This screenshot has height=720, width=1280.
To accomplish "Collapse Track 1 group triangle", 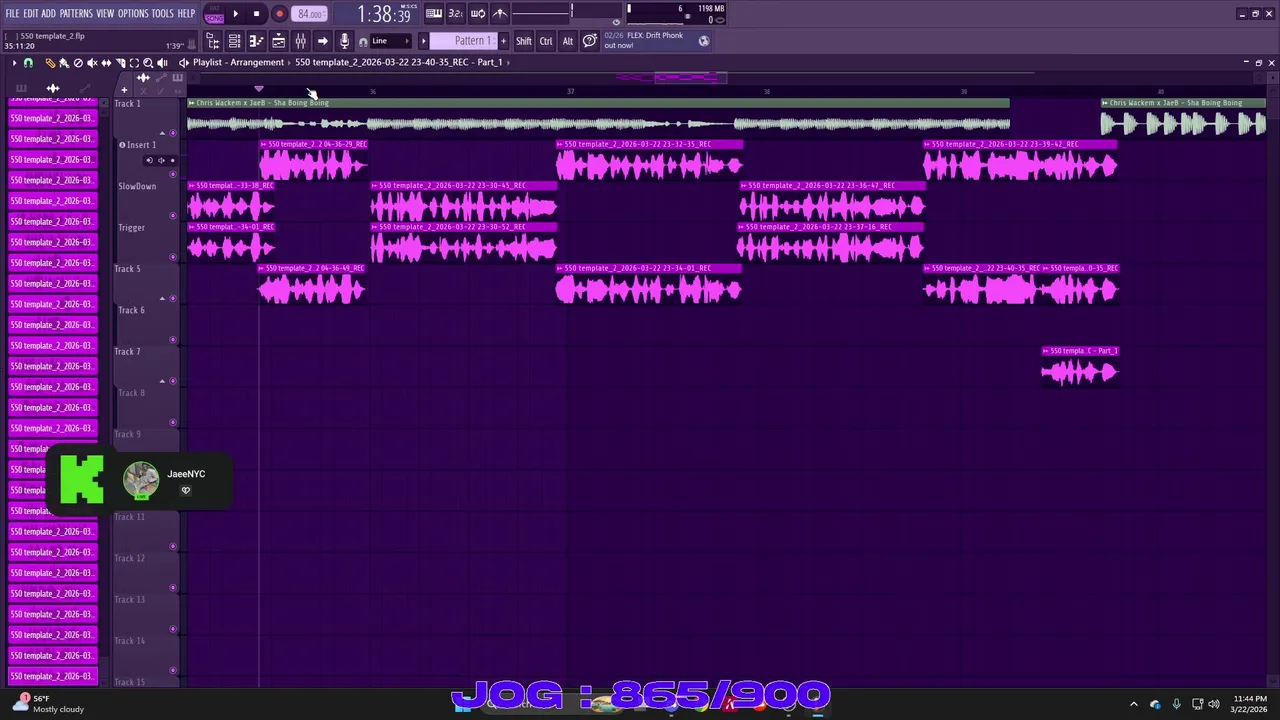I will point(162,133).
